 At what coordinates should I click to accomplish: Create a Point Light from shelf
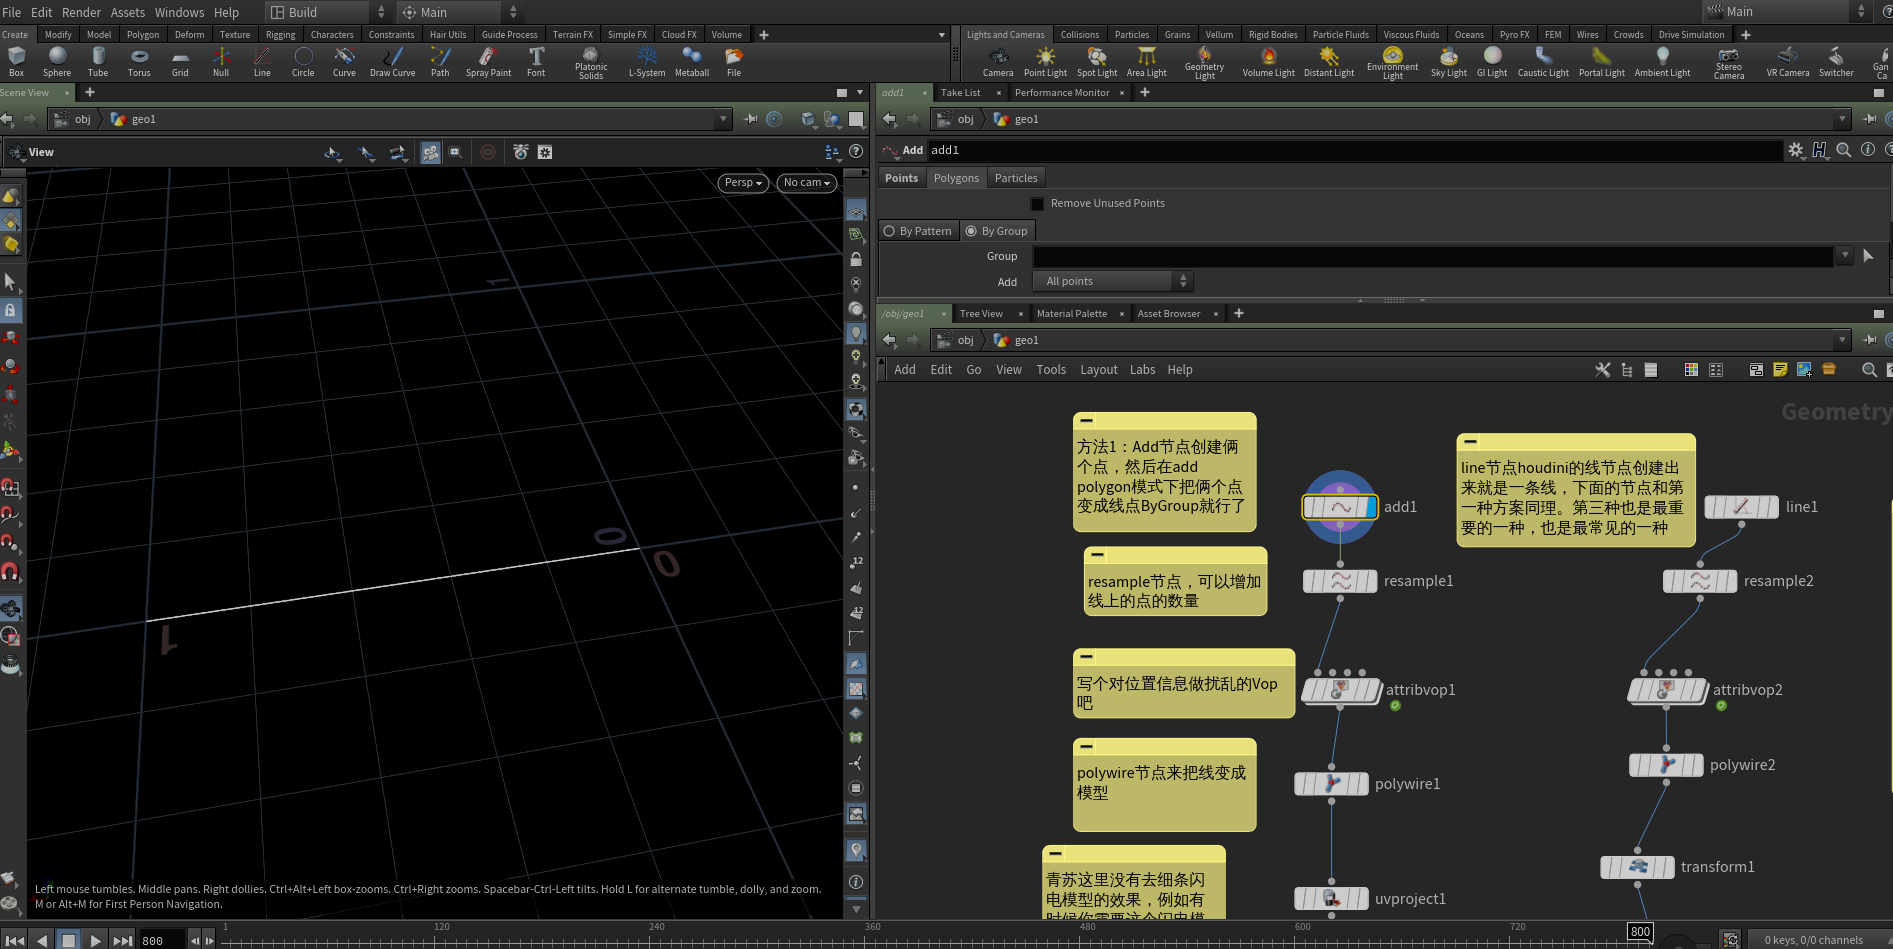[x=1045, y=60]
